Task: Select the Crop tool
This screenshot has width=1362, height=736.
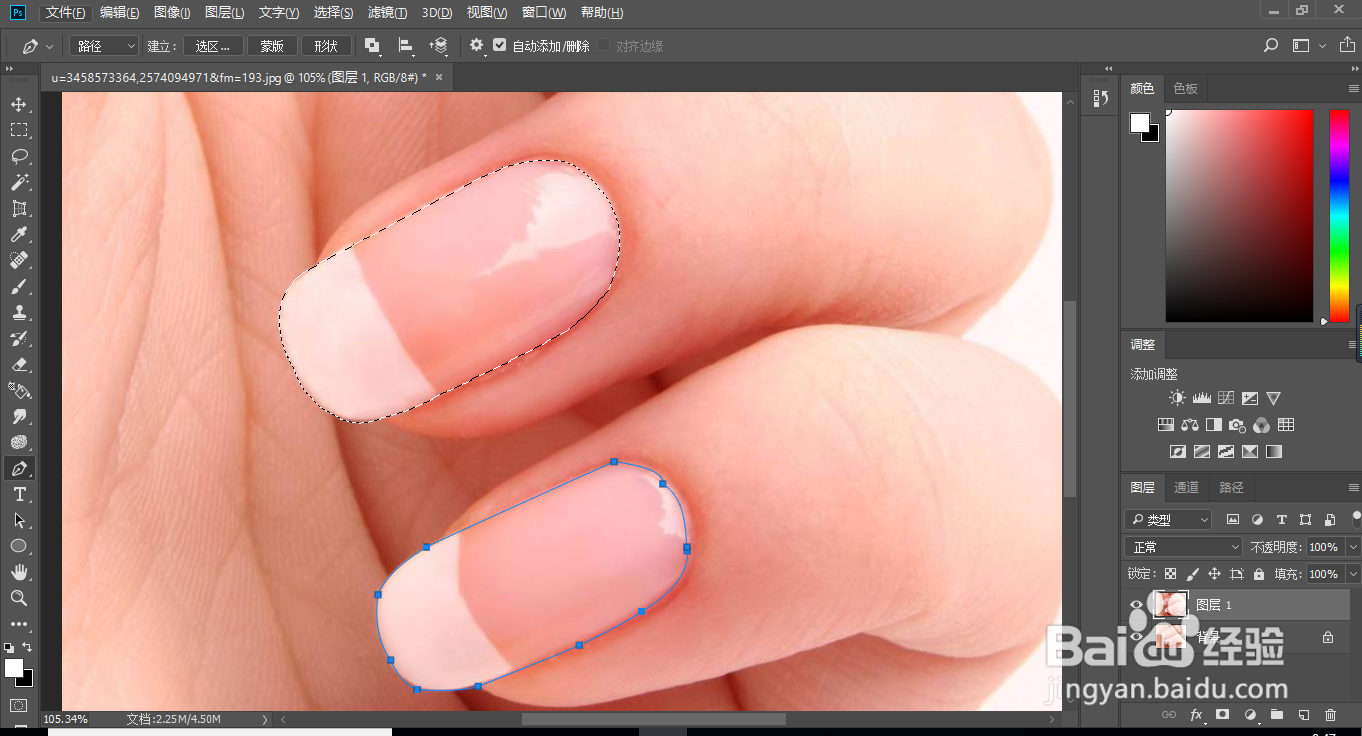Action: [x=19, y=208]
